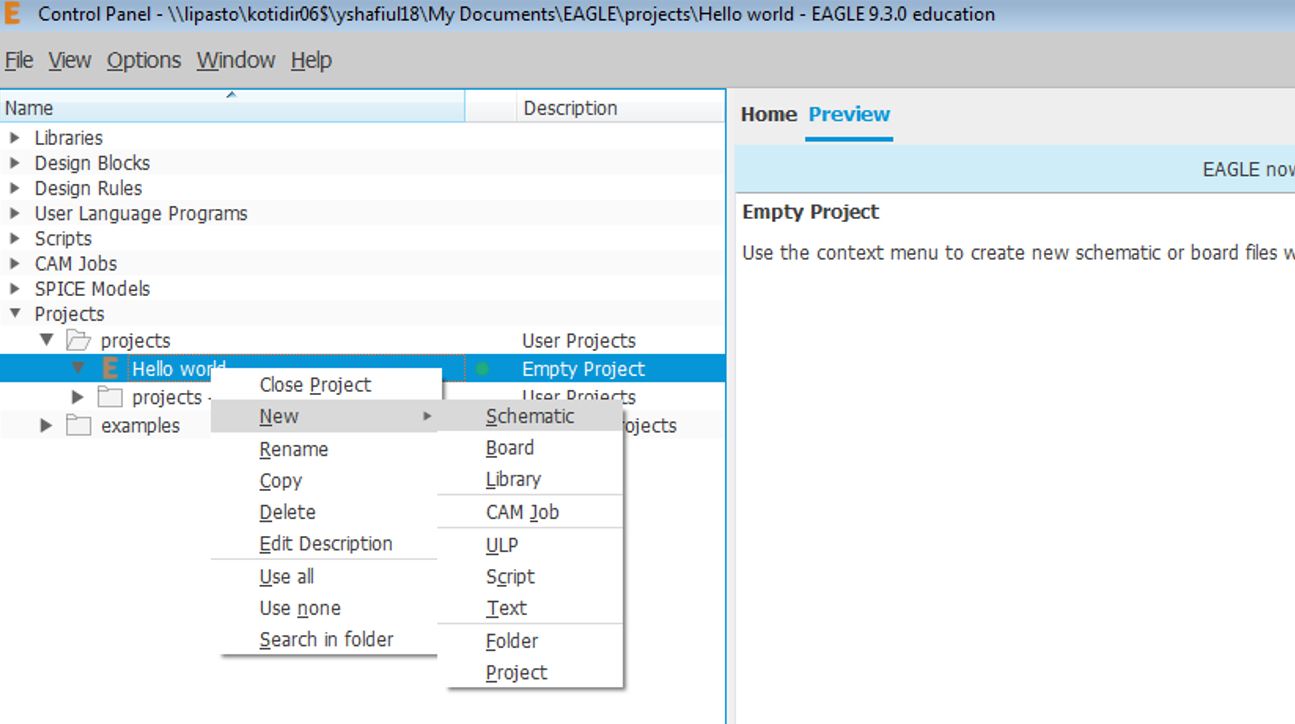
Task: Click the Hello world project E icon
Action: [111, 369]
